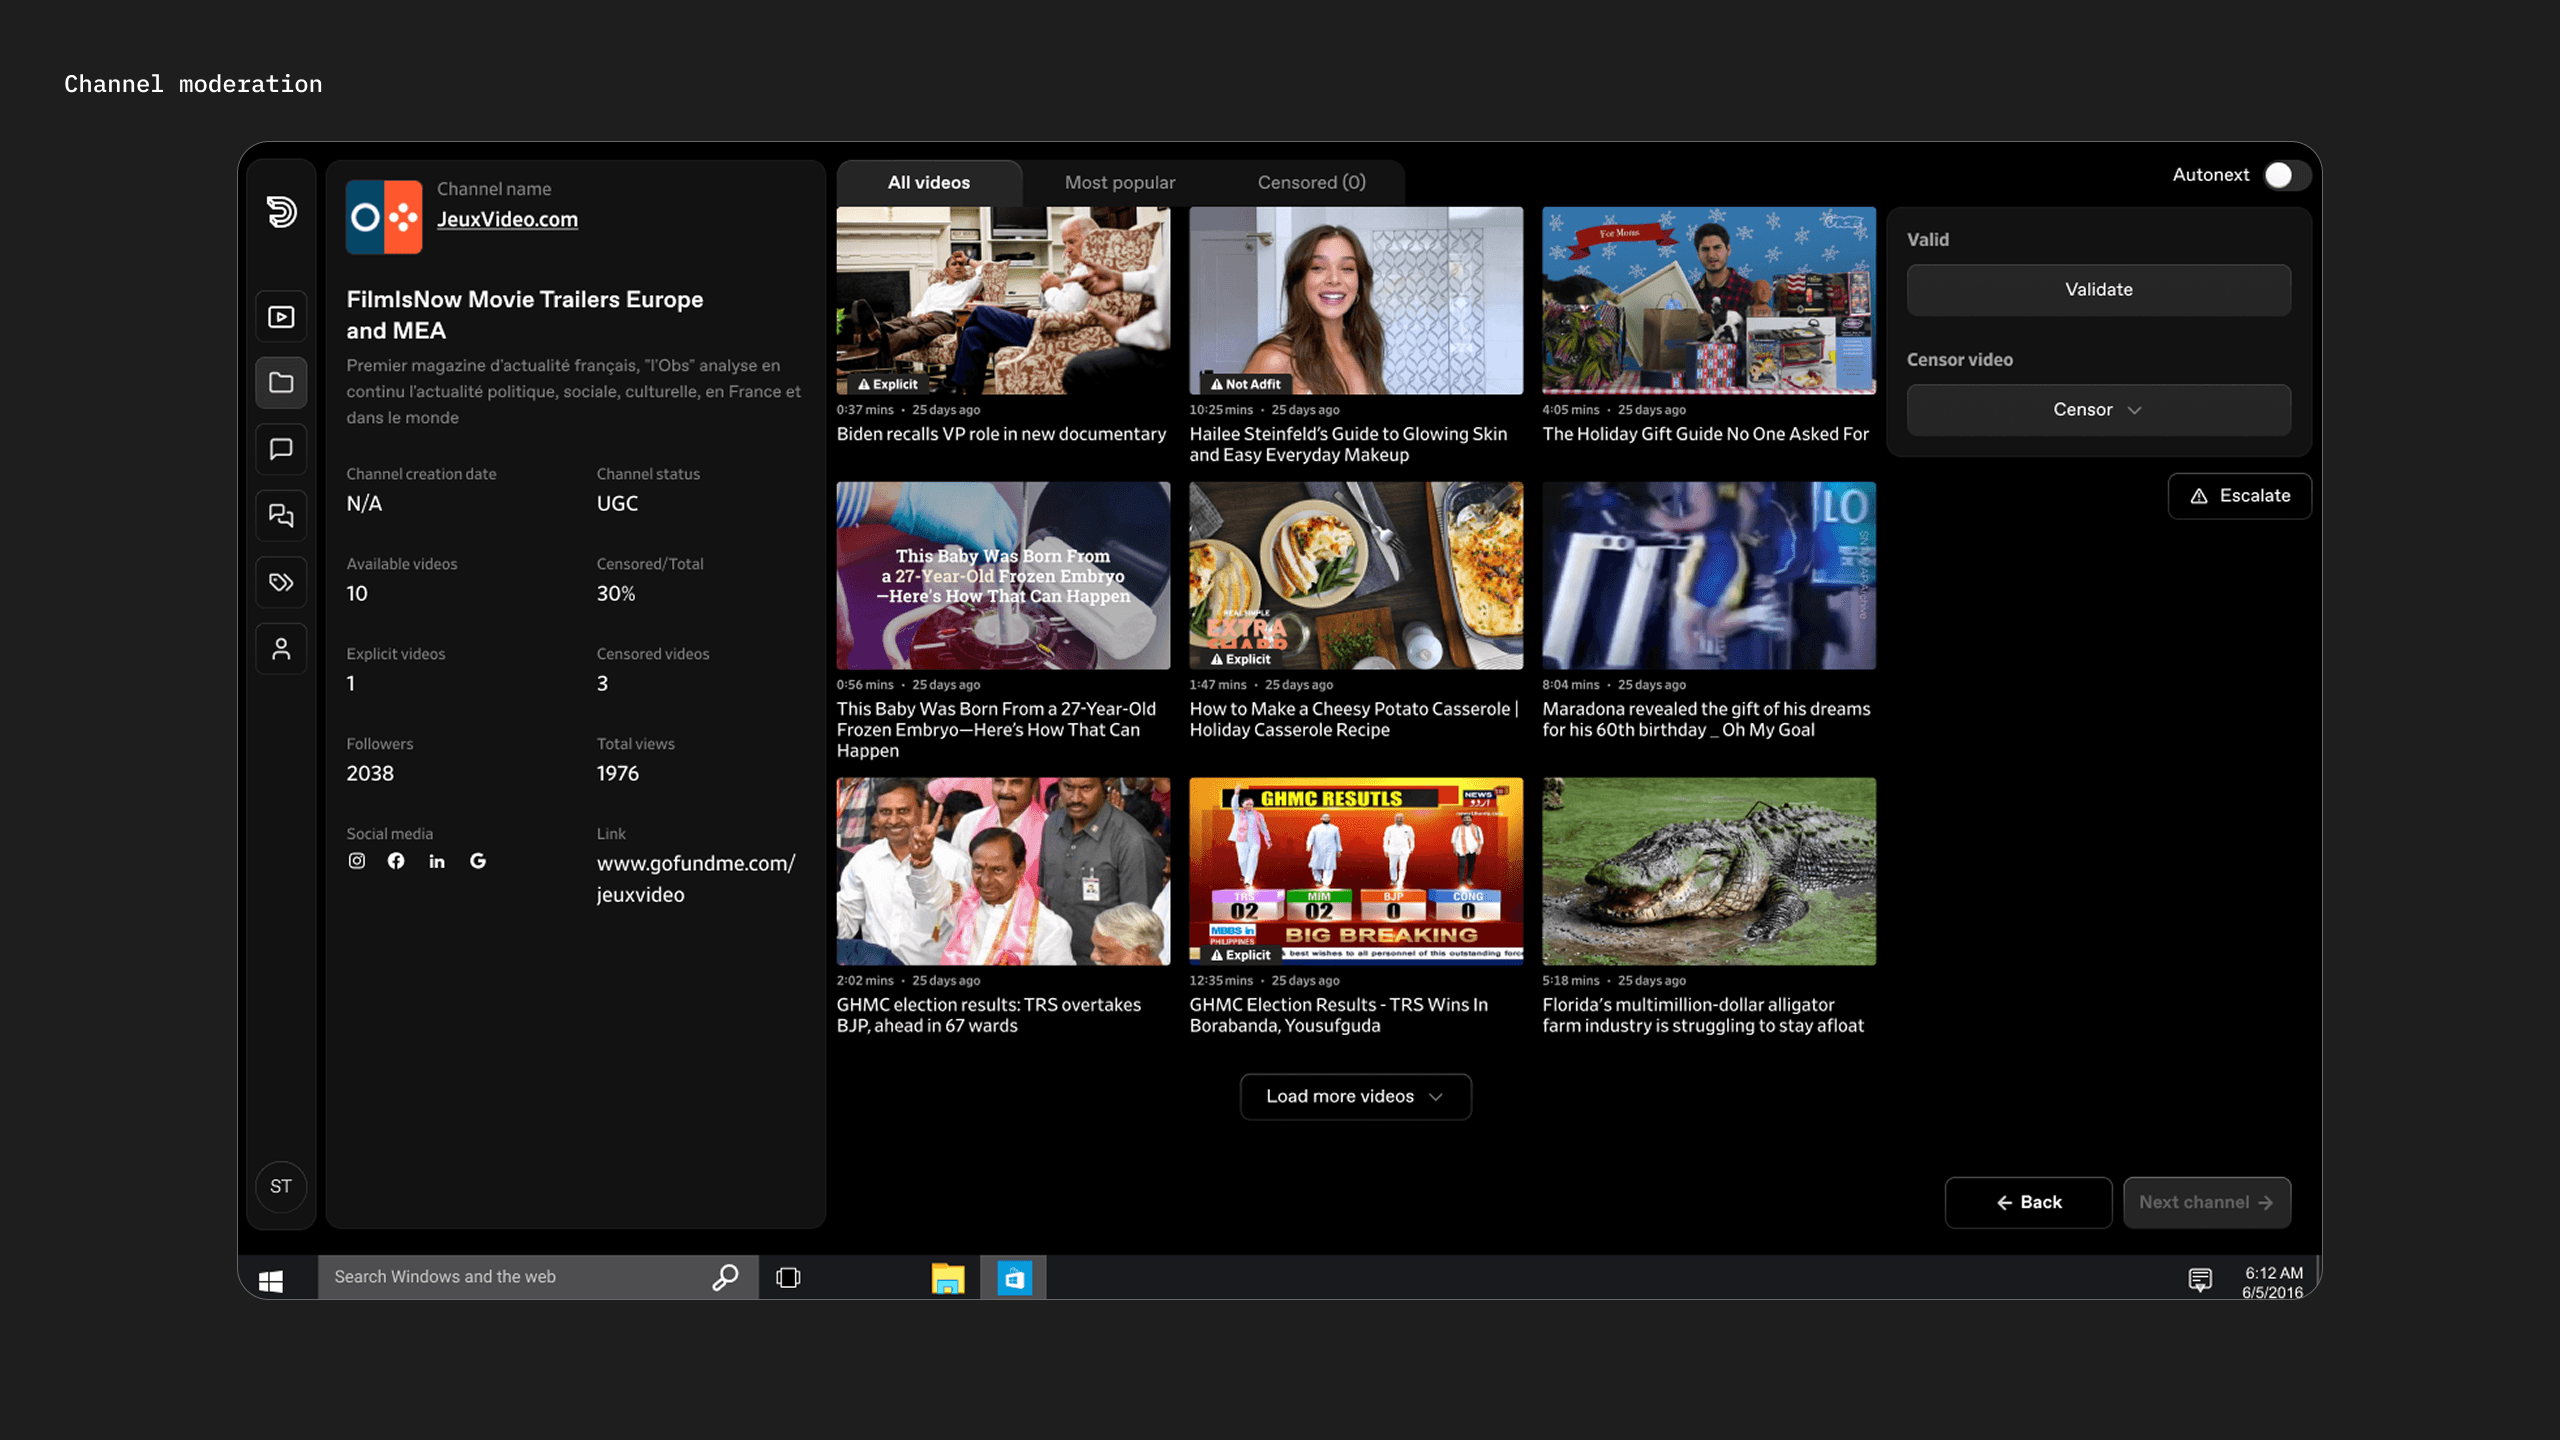Expand Load more videos

pos(1355,1096)
